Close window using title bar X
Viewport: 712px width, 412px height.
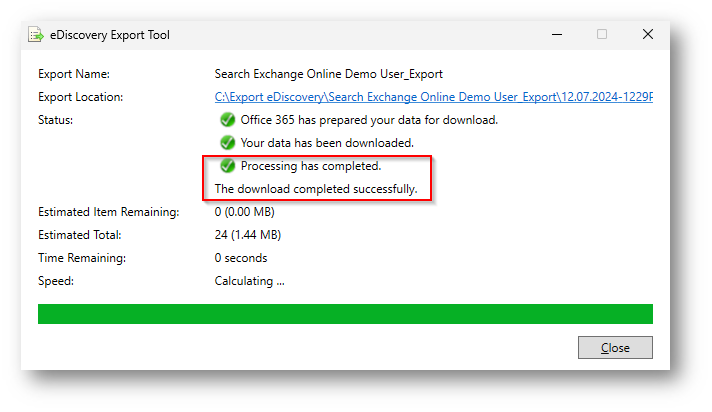[648, 34]
